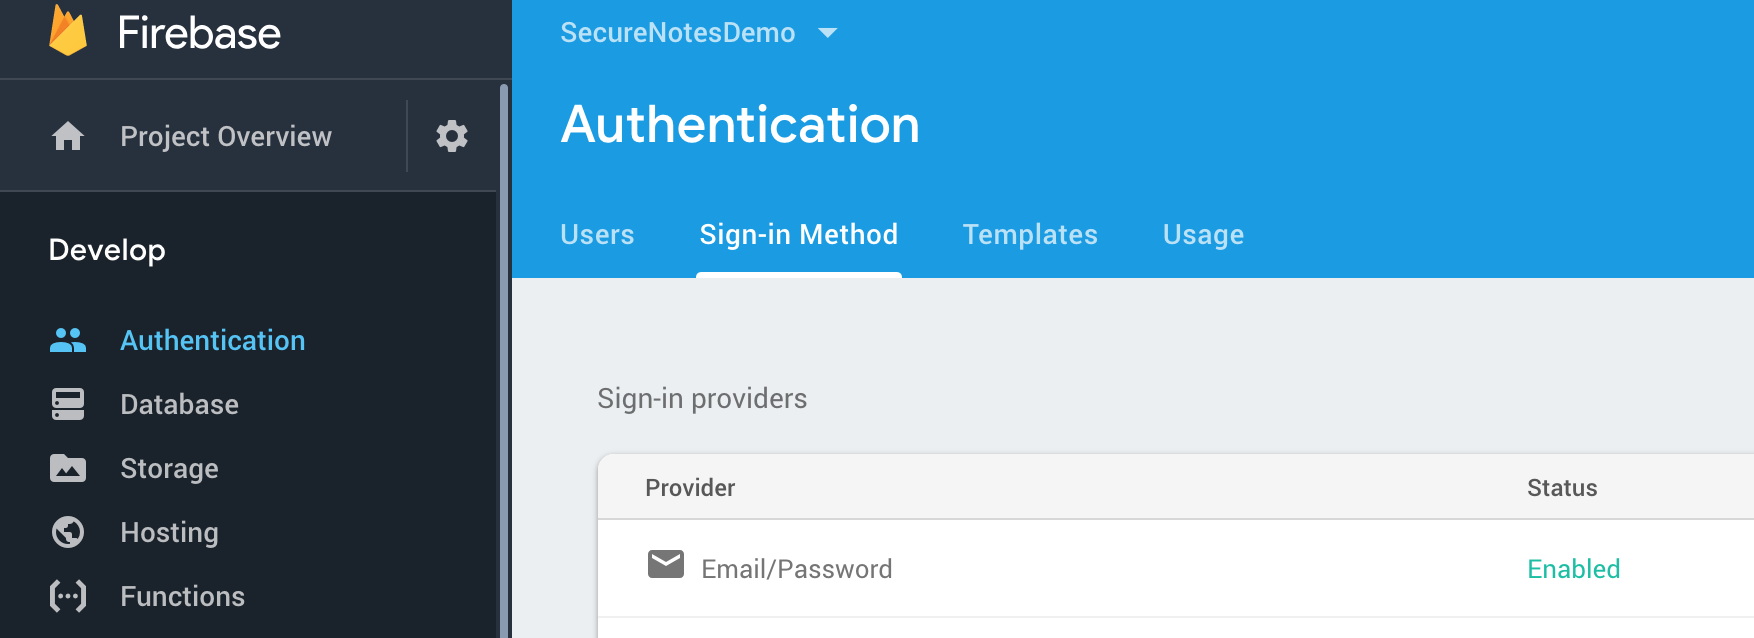Open Hosting section in sidebar
Image resolution: width=1754 pixels, height=638 pixels.
pos(169,532)
